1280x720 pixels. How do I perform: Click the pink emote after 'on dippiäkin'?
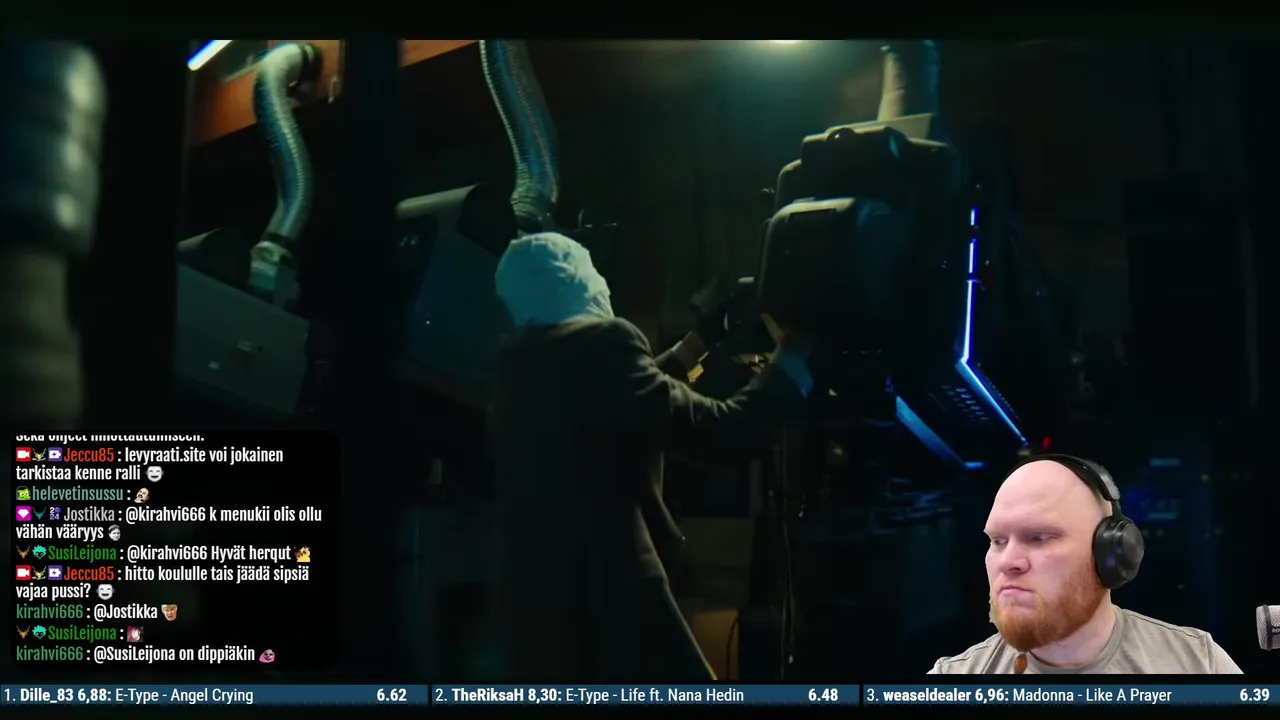[x=266, y=654]
